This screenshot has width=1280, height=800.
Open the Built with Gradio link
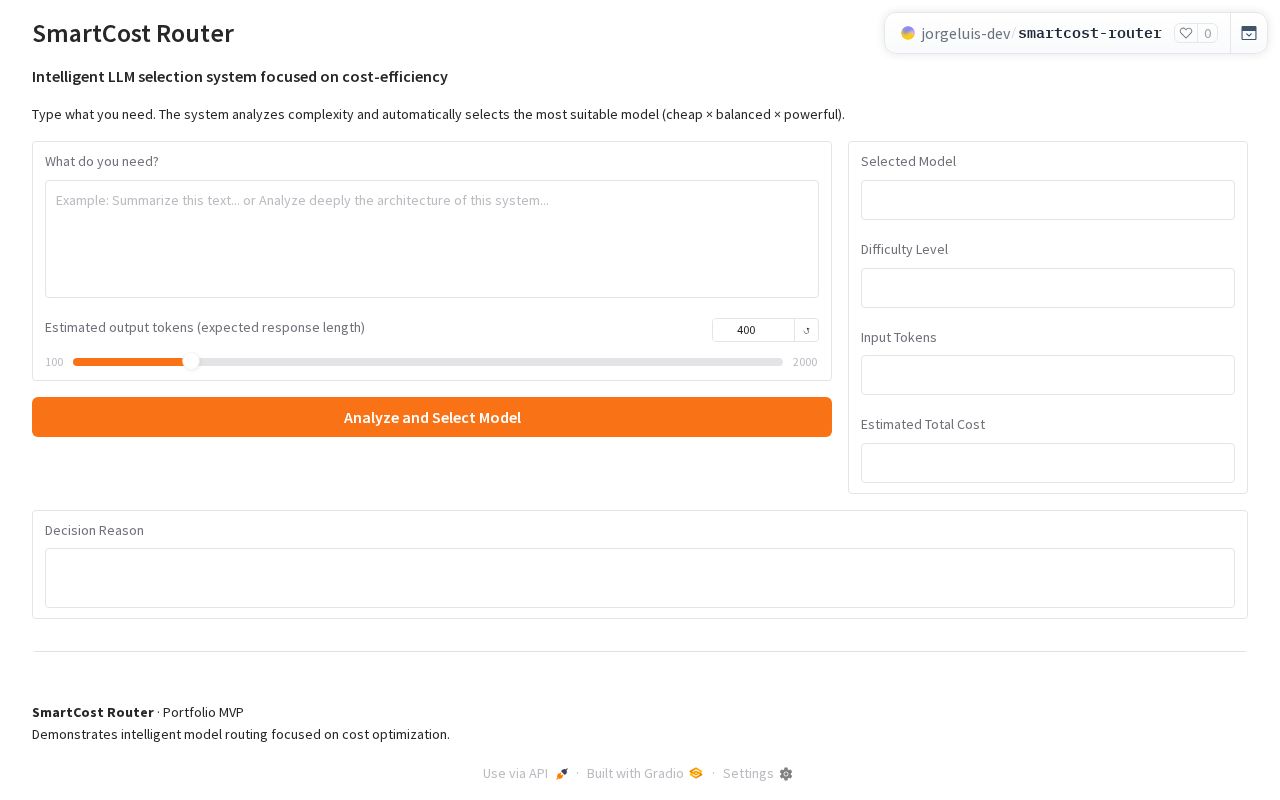[x=645, y=773]
